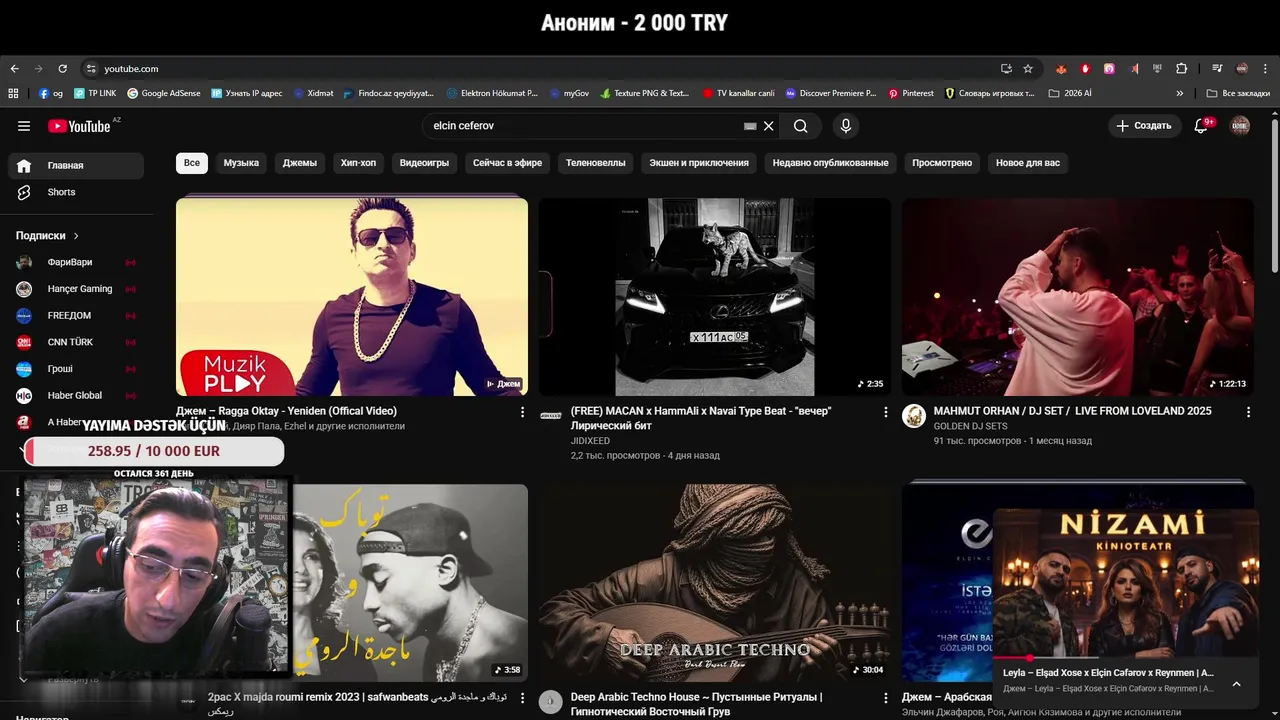Go back in the browser

coord(14,69)
